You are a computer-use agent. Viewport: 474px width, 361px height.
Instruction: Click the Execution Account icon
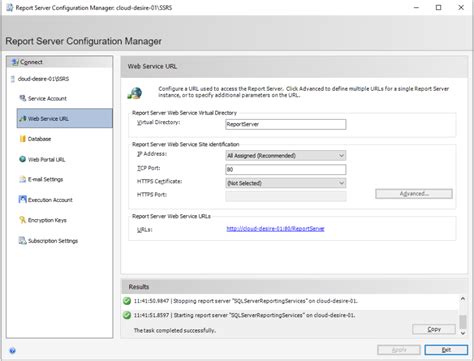(22, 199)
